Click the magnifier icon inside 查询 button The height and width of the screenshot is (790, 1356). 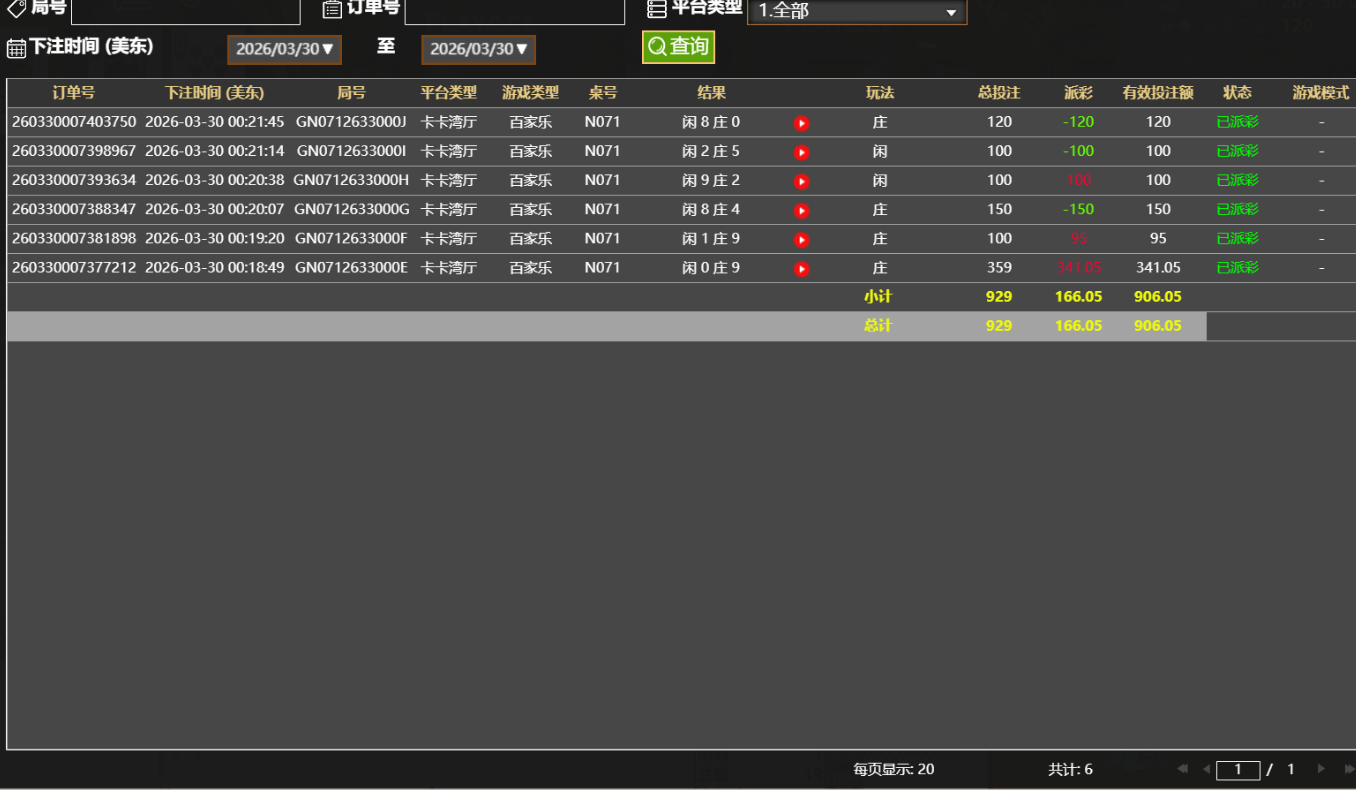pyautogui.click(x=656, y=45)
